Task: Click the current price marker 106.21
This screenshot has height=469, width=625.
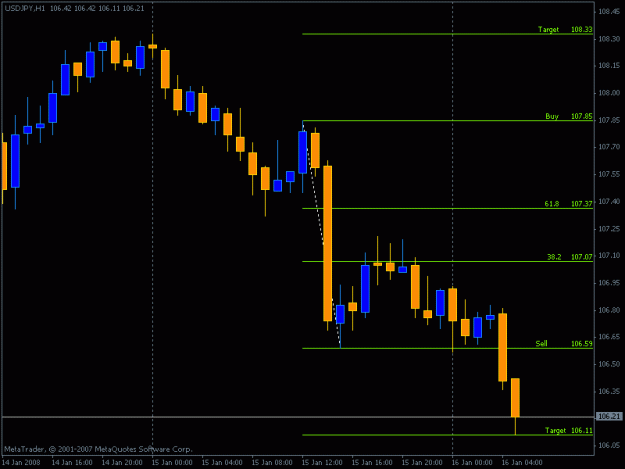Action: 609,416
